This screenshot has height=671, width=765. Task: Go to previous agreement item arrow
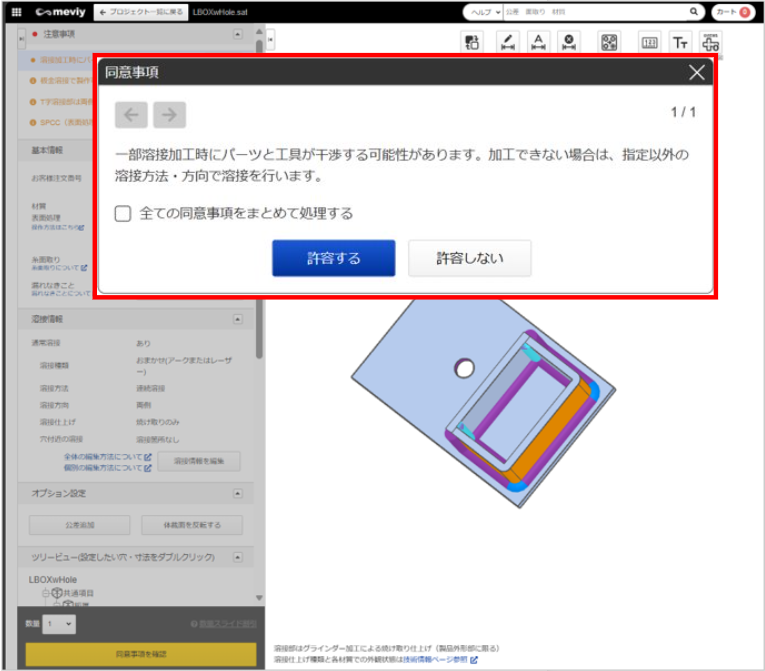click(131, 115)
